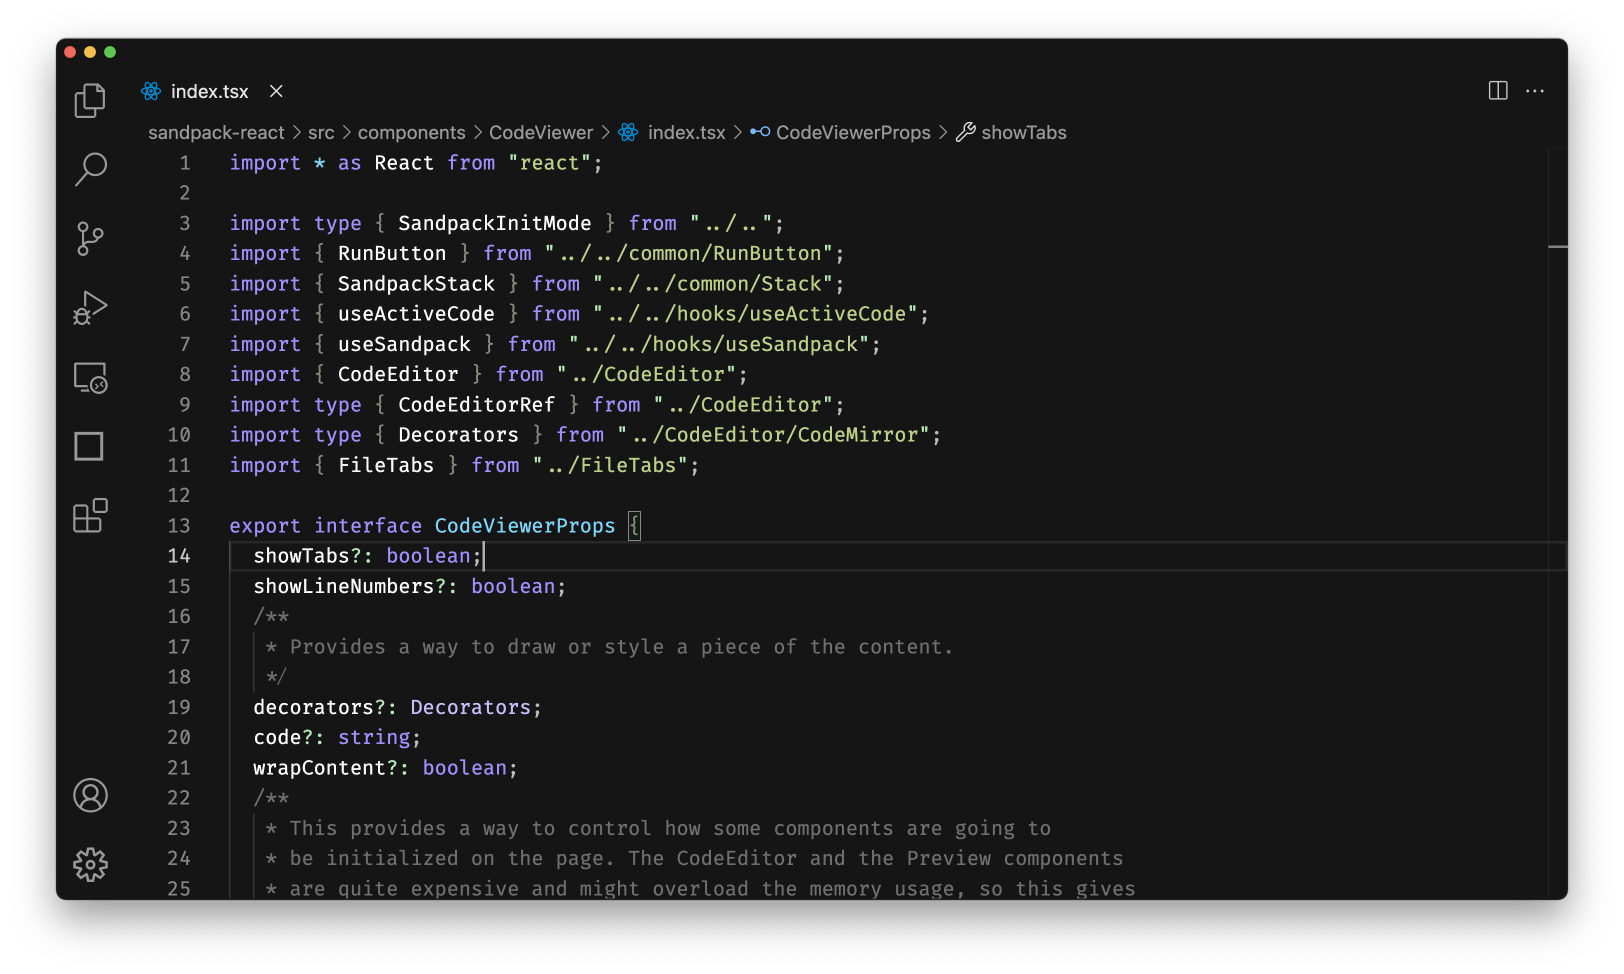Click components in the breadcrumb
Screen dimensions: 1624x974
(411, 133)
